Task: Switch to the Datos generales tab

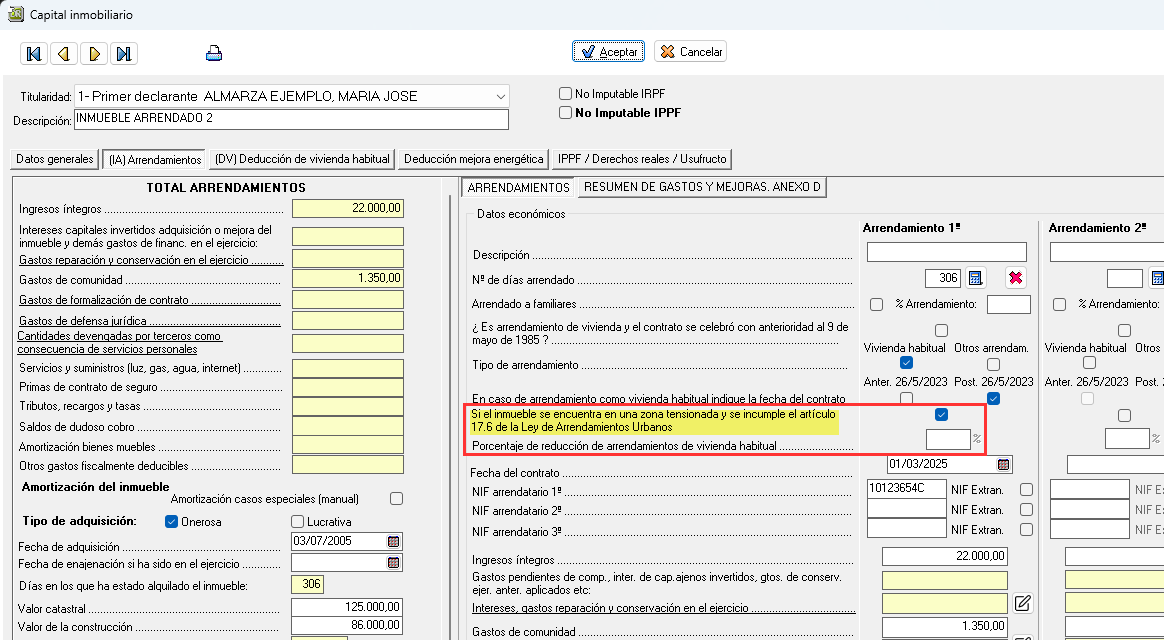Action: [x=55, y=159]
